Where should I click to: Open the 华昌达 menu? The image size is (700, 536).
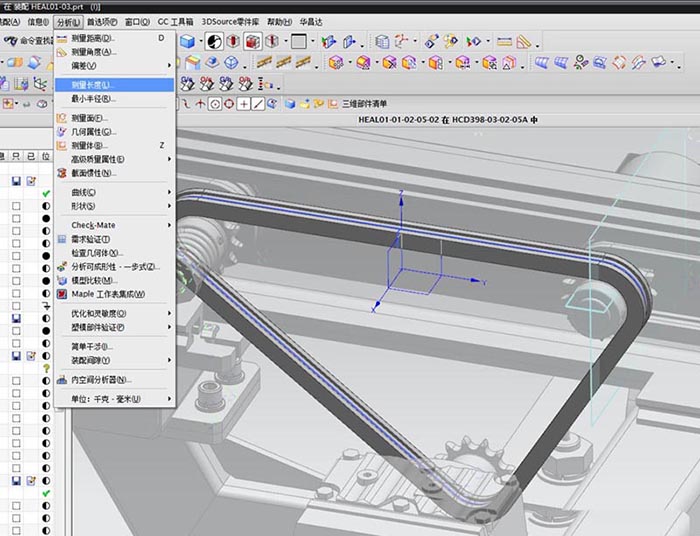click(311, 22)
